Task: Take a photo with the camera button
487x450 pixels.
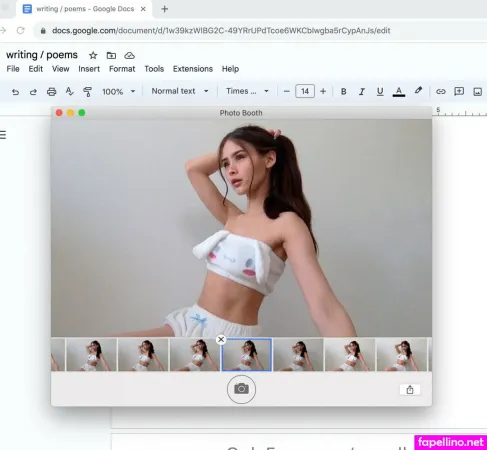Action: (x=241, y=389)
